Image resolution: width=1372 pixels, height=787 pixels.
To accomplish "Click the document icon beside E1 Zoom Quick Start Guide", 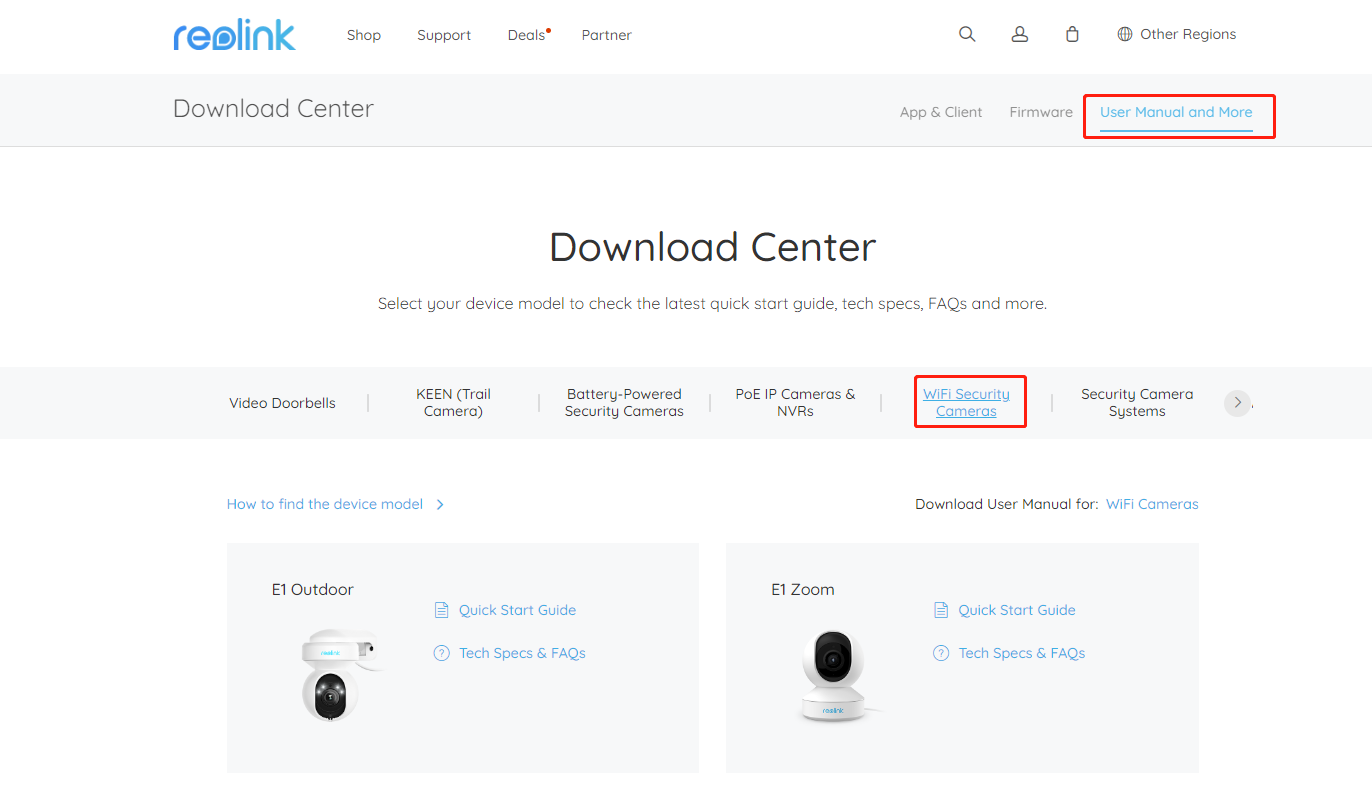I will tap(940, 610).
